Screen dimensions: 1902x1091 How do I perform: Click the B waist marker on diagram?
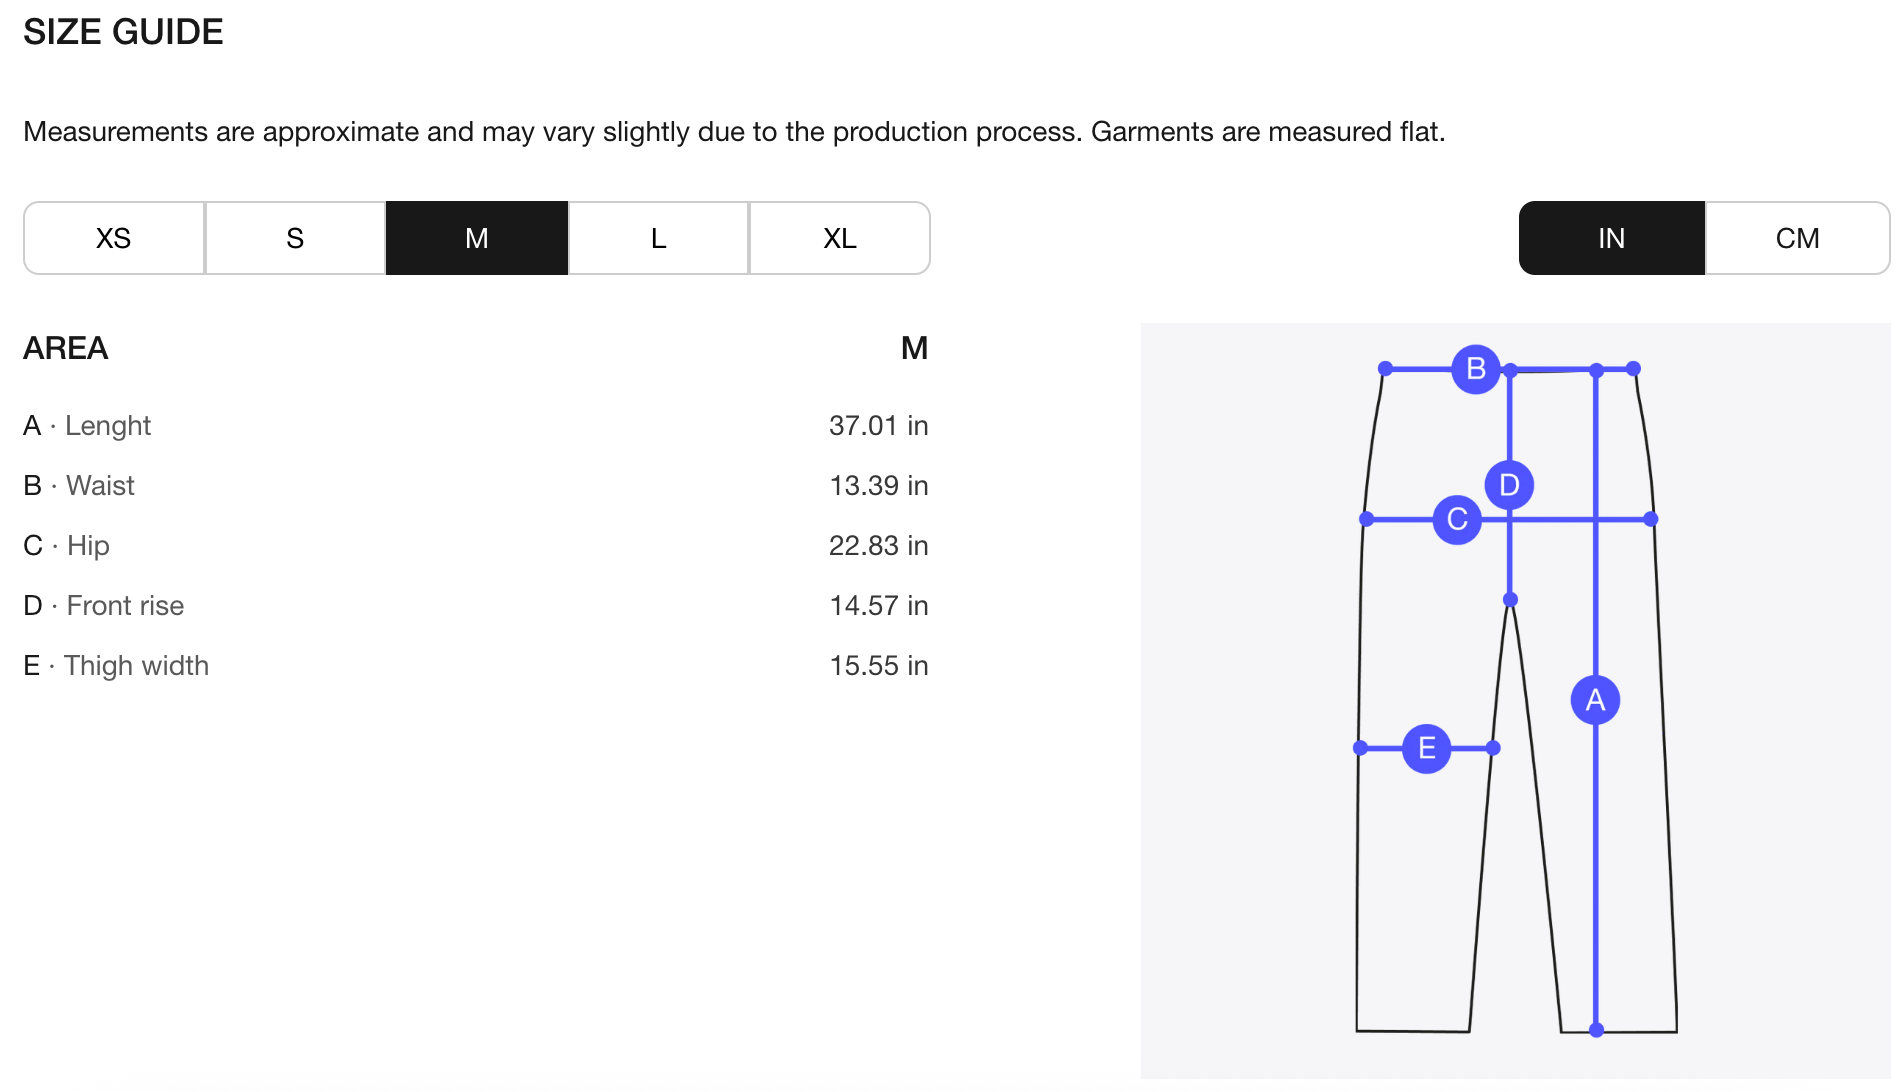[1475, 369]
